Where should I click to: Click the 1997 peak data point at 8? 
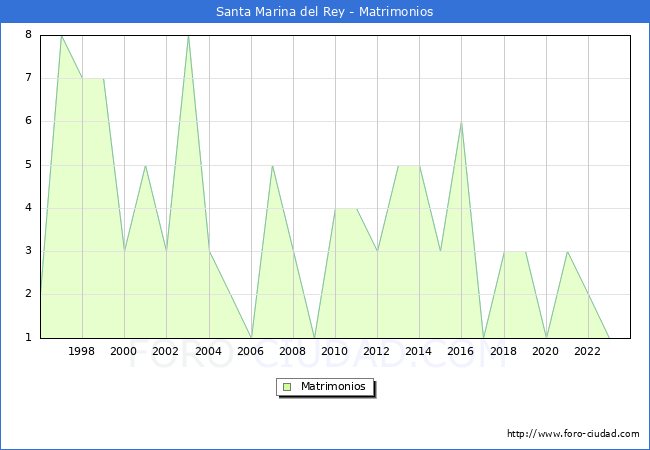pyautogui.click(x=61, y=36)
